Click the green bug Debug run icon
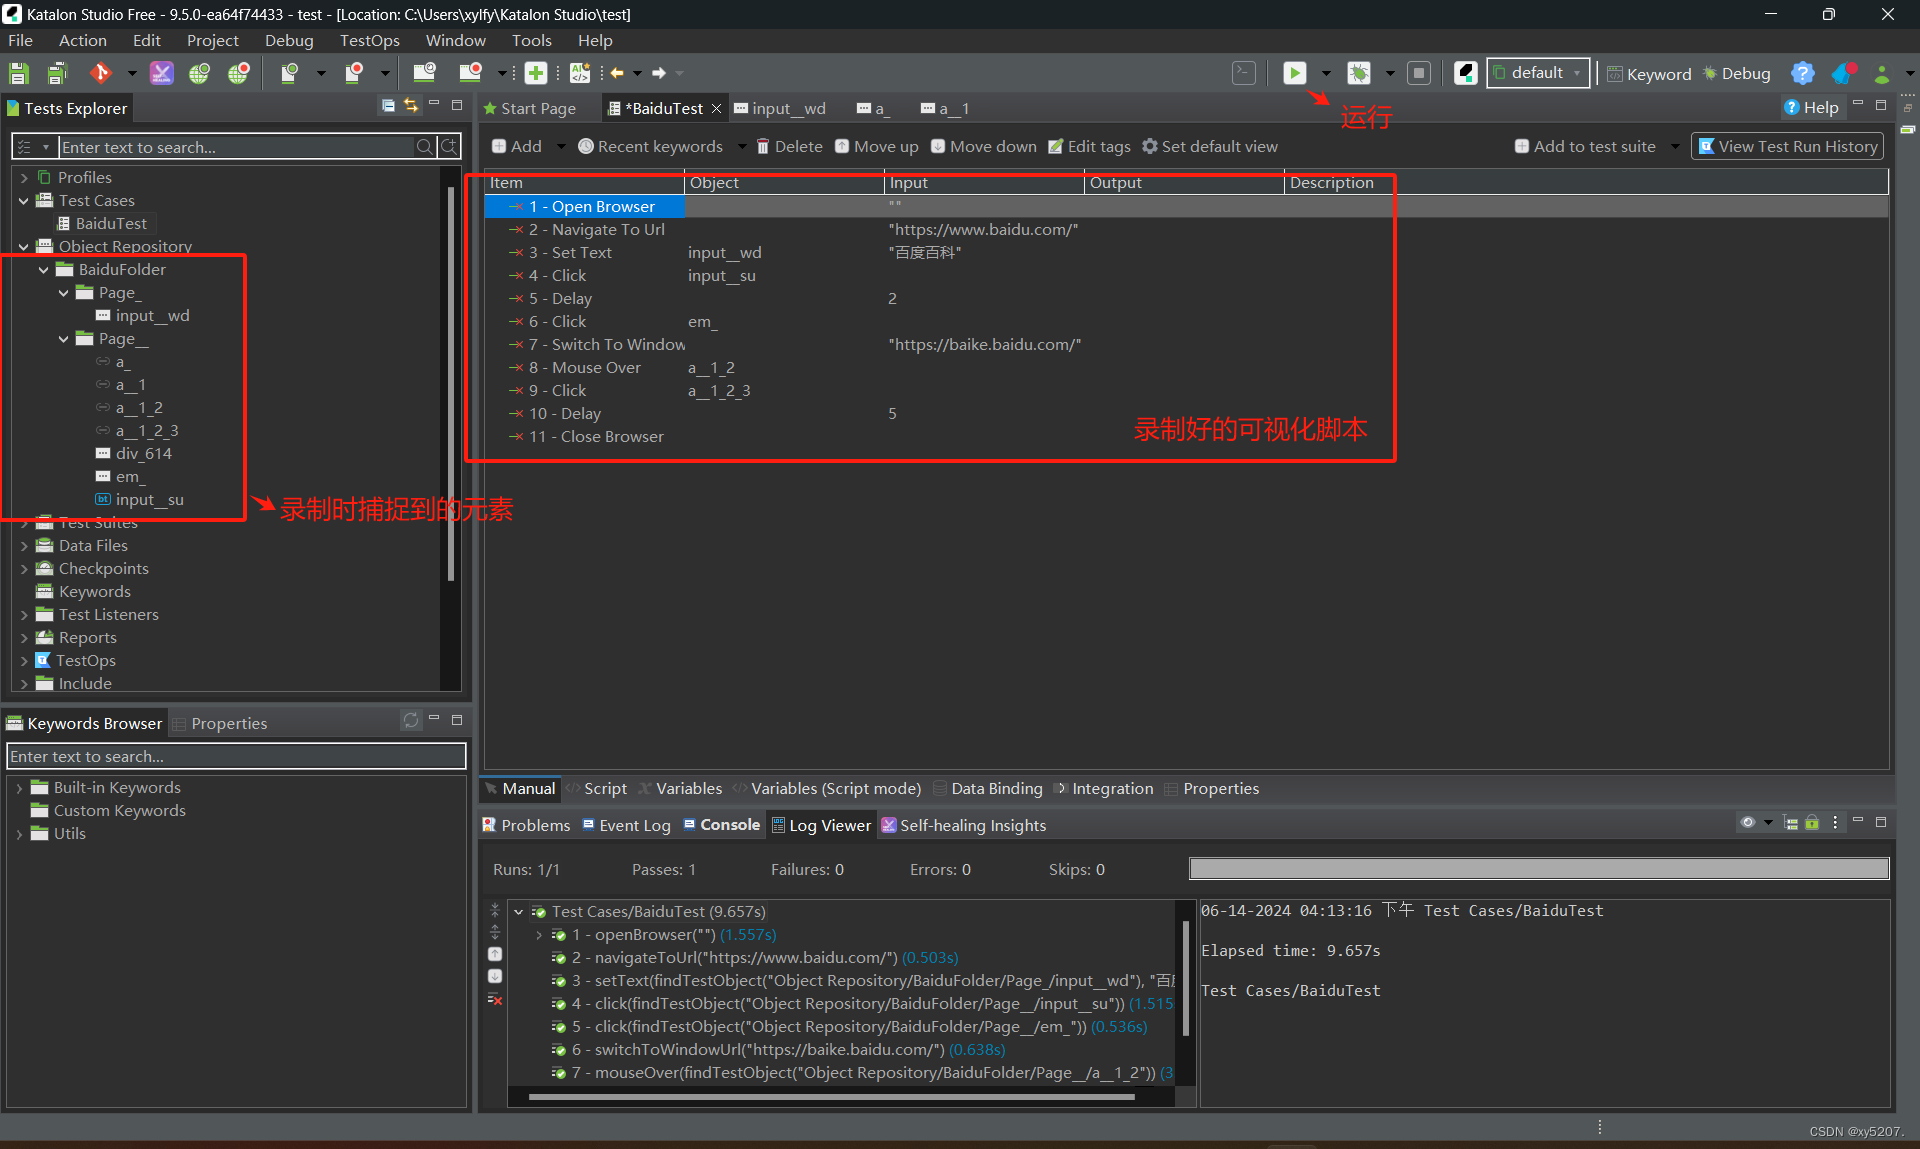 tap(1358, 73)
